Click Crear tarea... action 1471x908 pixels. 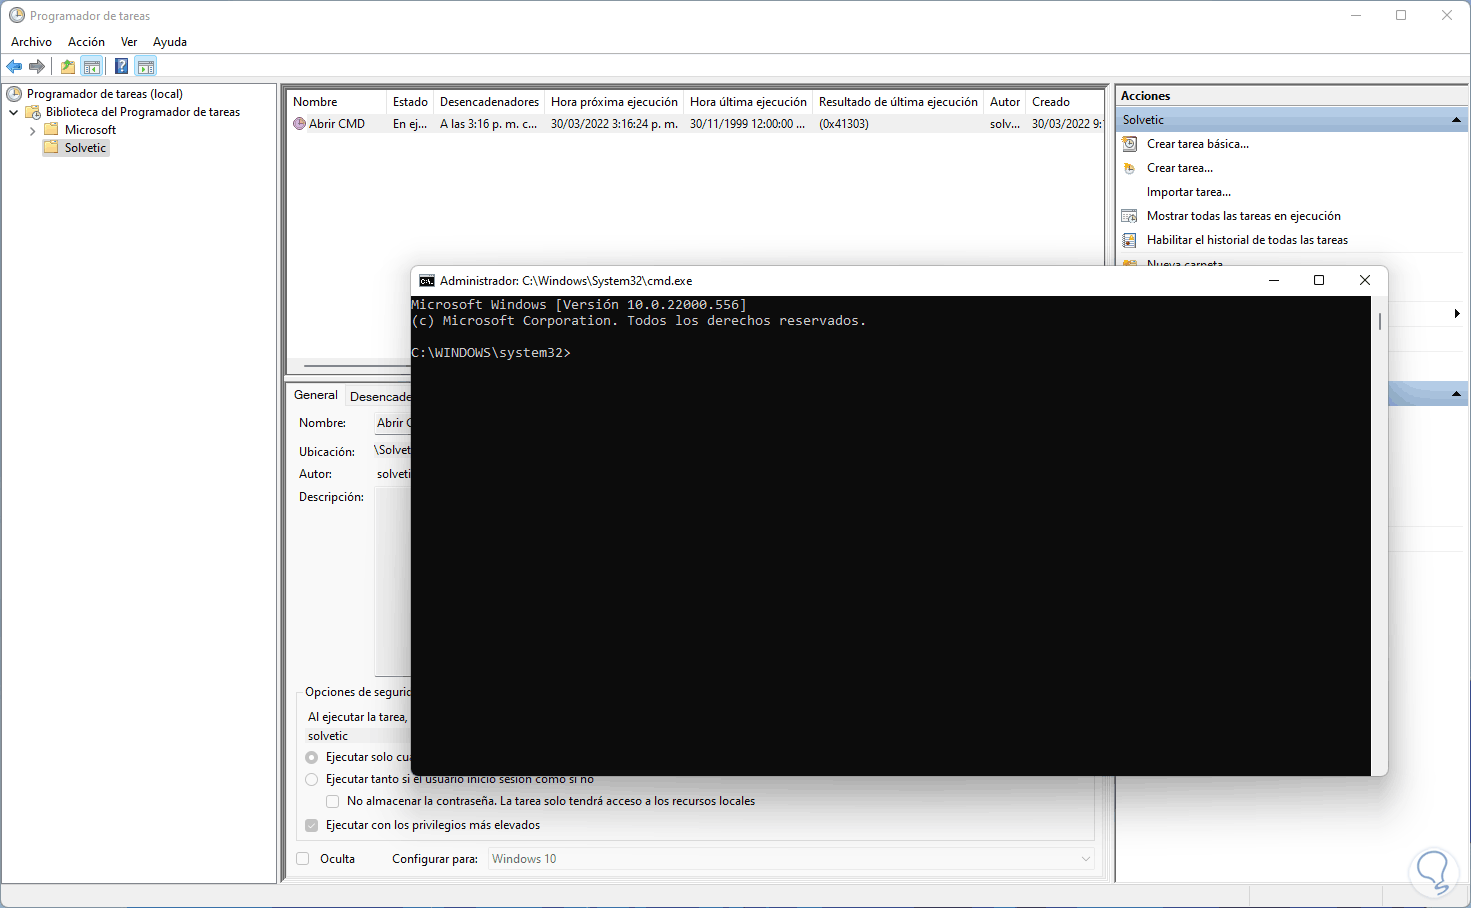[x=1180, y=168]
